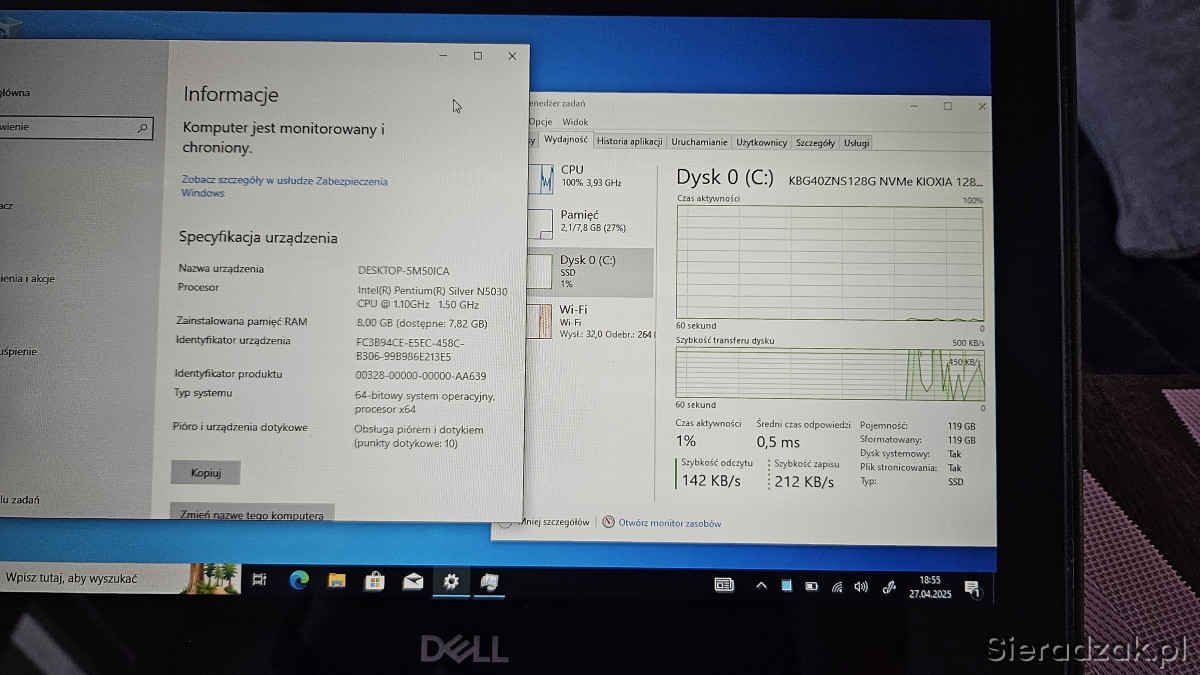Click the Settings search field

coord(75,128)
